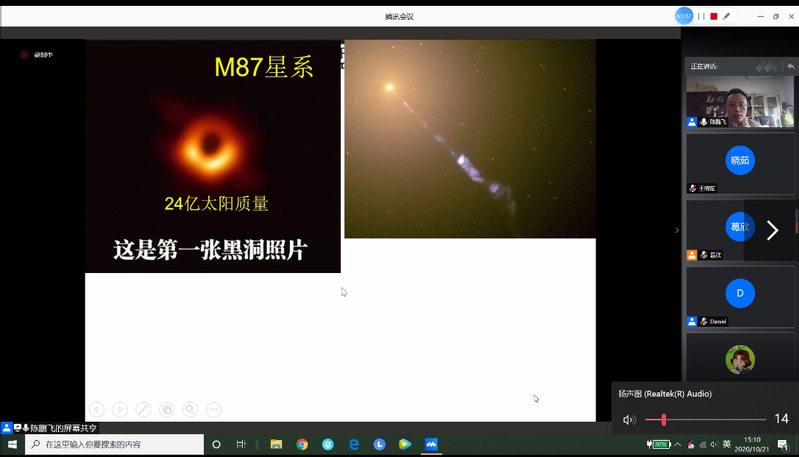Screen dimensions: 799x457
Task: Stop recording with the red square button
Action: pyautogui.click(x=714, y=16)
